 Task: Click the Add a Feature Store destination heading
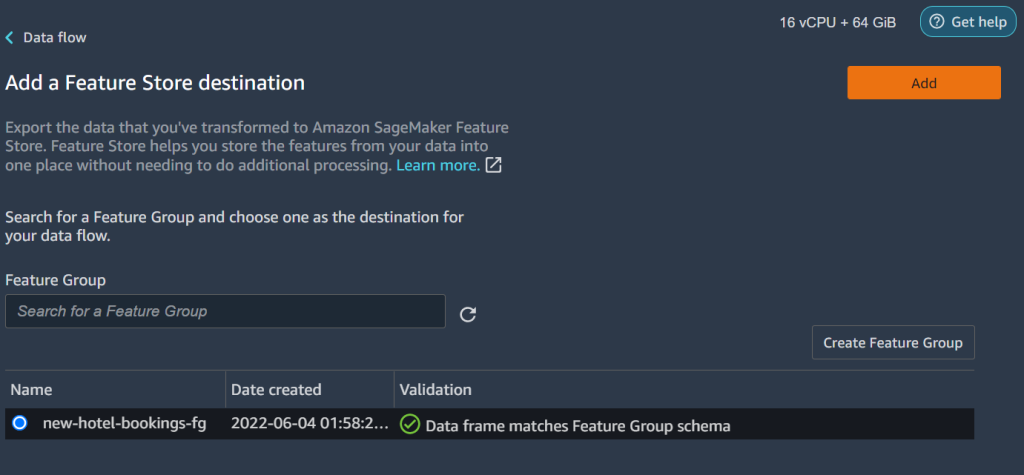point(155,82)
